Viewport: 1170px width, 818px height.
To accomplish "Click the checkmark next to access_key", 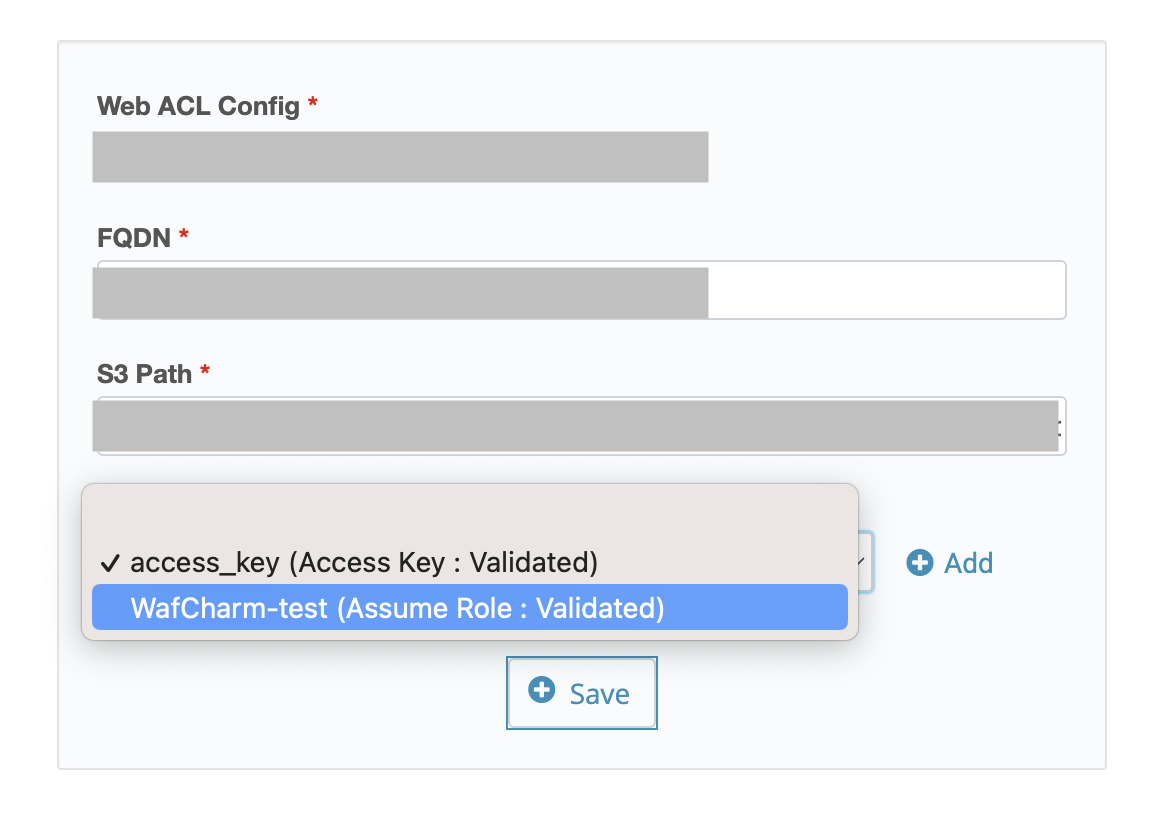I will coord(110,563).
